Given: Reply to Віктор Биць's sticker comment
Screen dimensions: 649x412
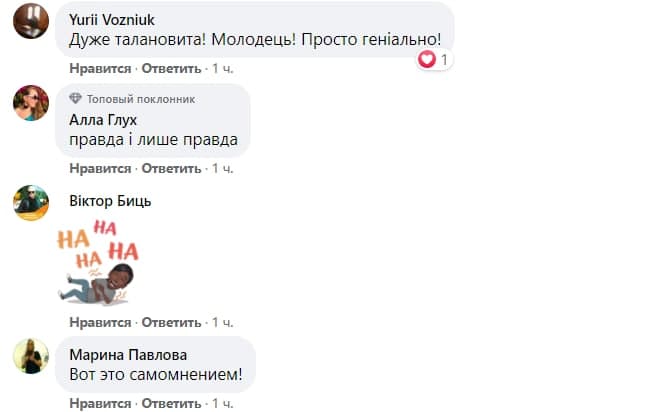Looking at the screenshot, I should 171,323.
